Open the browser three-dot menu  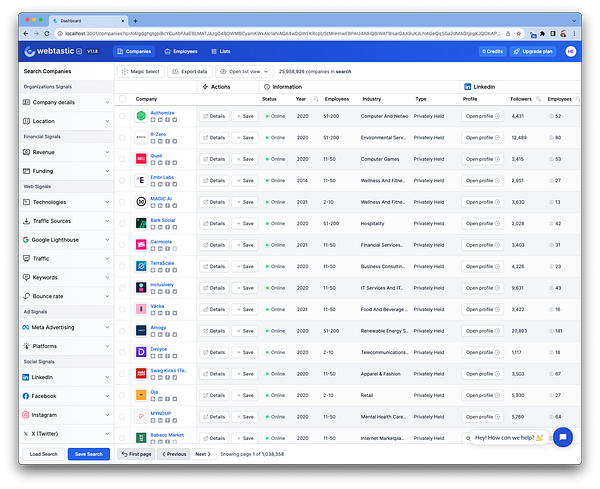tap(574, 34)
